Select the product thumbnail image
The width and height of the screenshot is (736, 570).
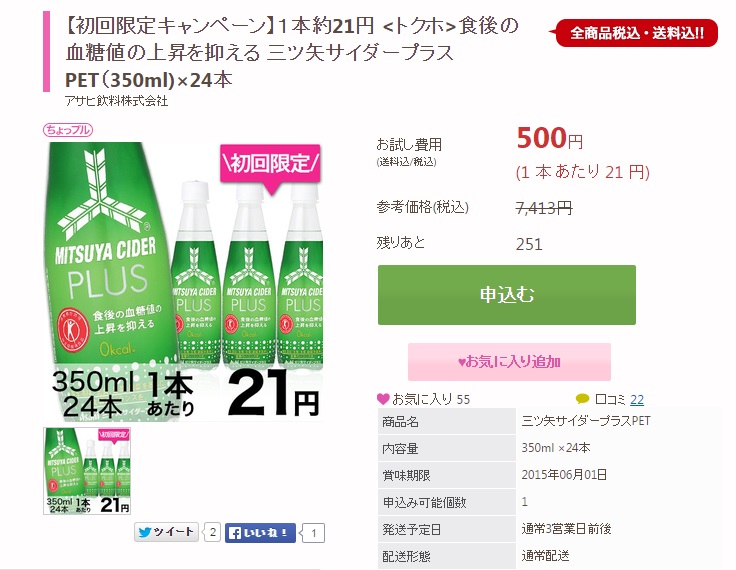coord(87,471)
